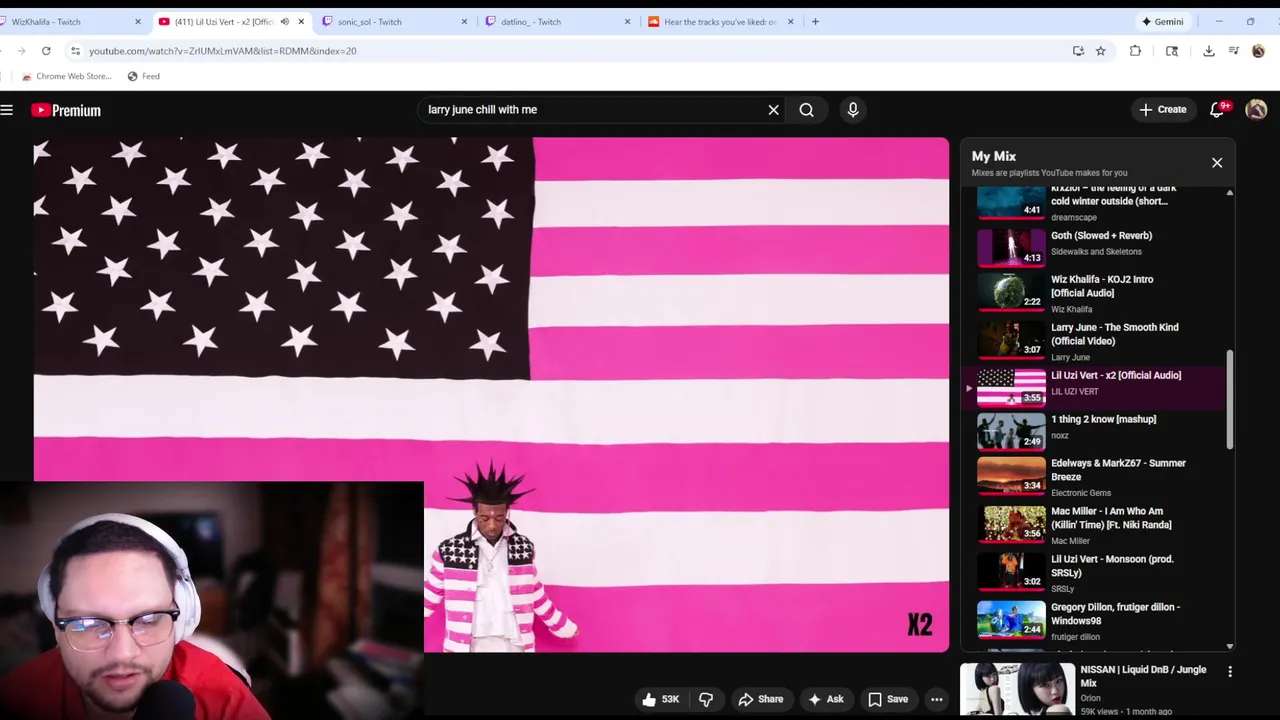Open more actions ellipsis under video
Image resolution: width=1280 pixels, height=720 pixels.
(936, 699)
